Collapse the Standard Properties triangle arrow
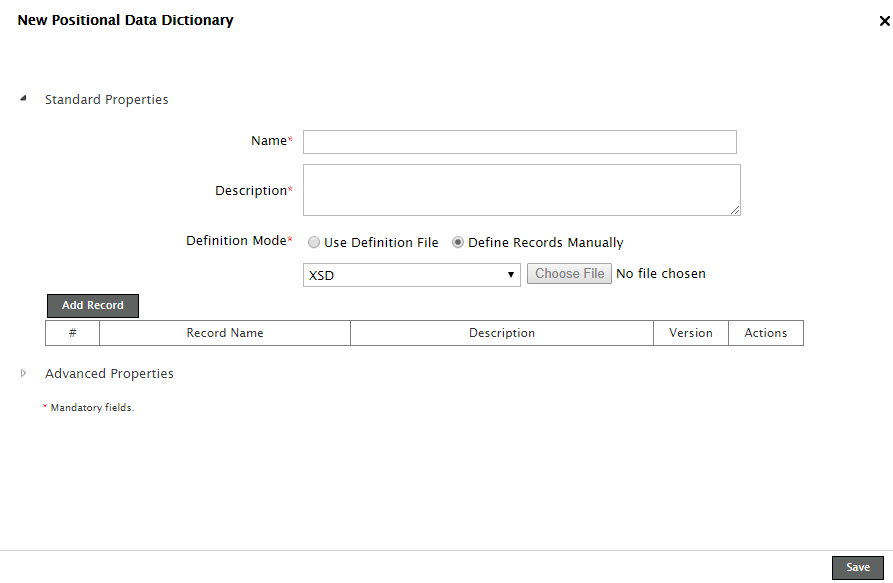Screen dimensions: 893x583 click(23, 99)
